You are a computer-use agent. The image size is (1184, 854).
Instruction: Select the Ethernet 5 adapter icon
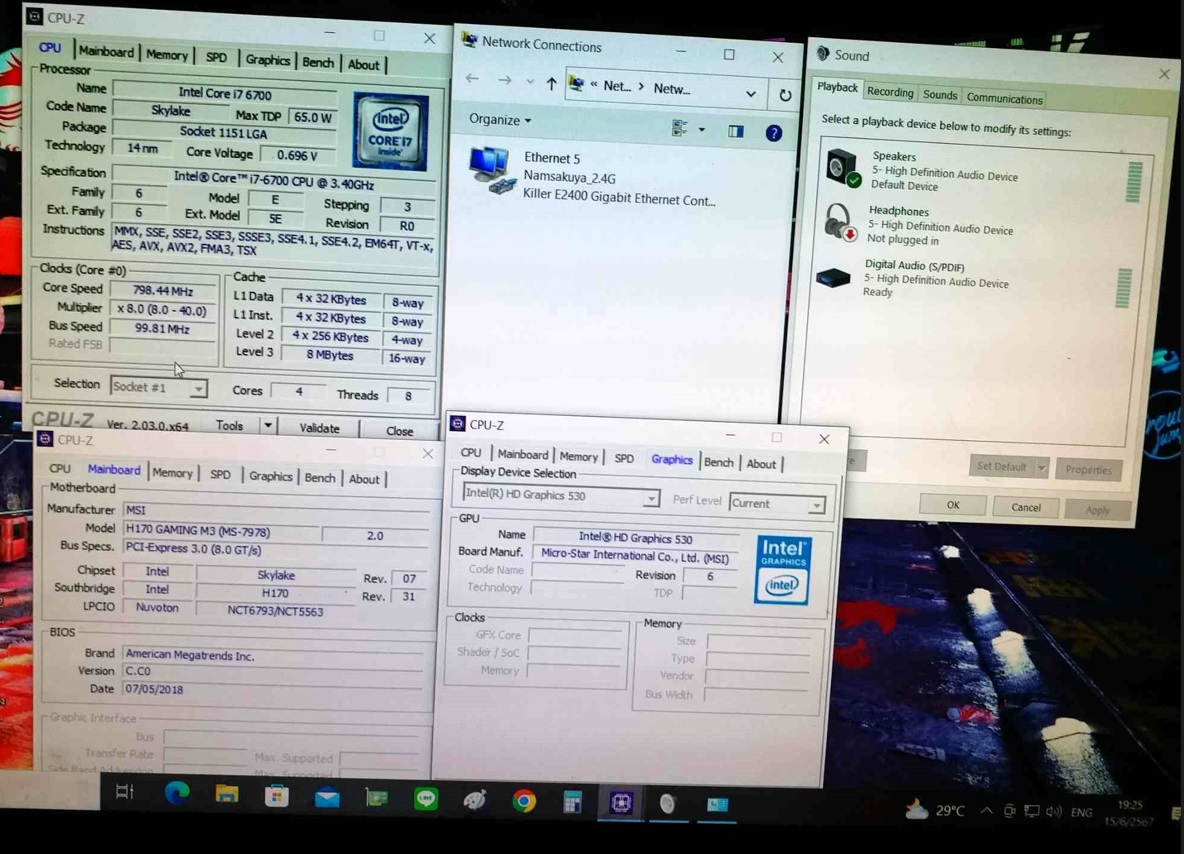click(x=491, y=170)
